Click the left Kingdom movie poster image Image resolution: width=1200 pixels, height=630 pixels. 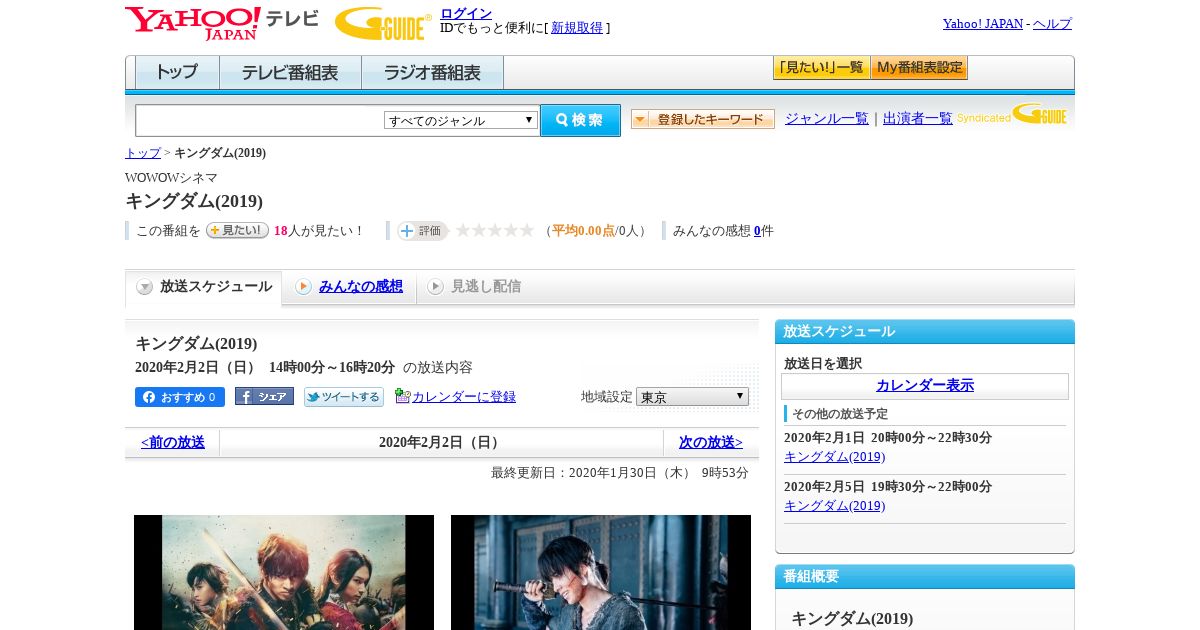pos(284,572)
